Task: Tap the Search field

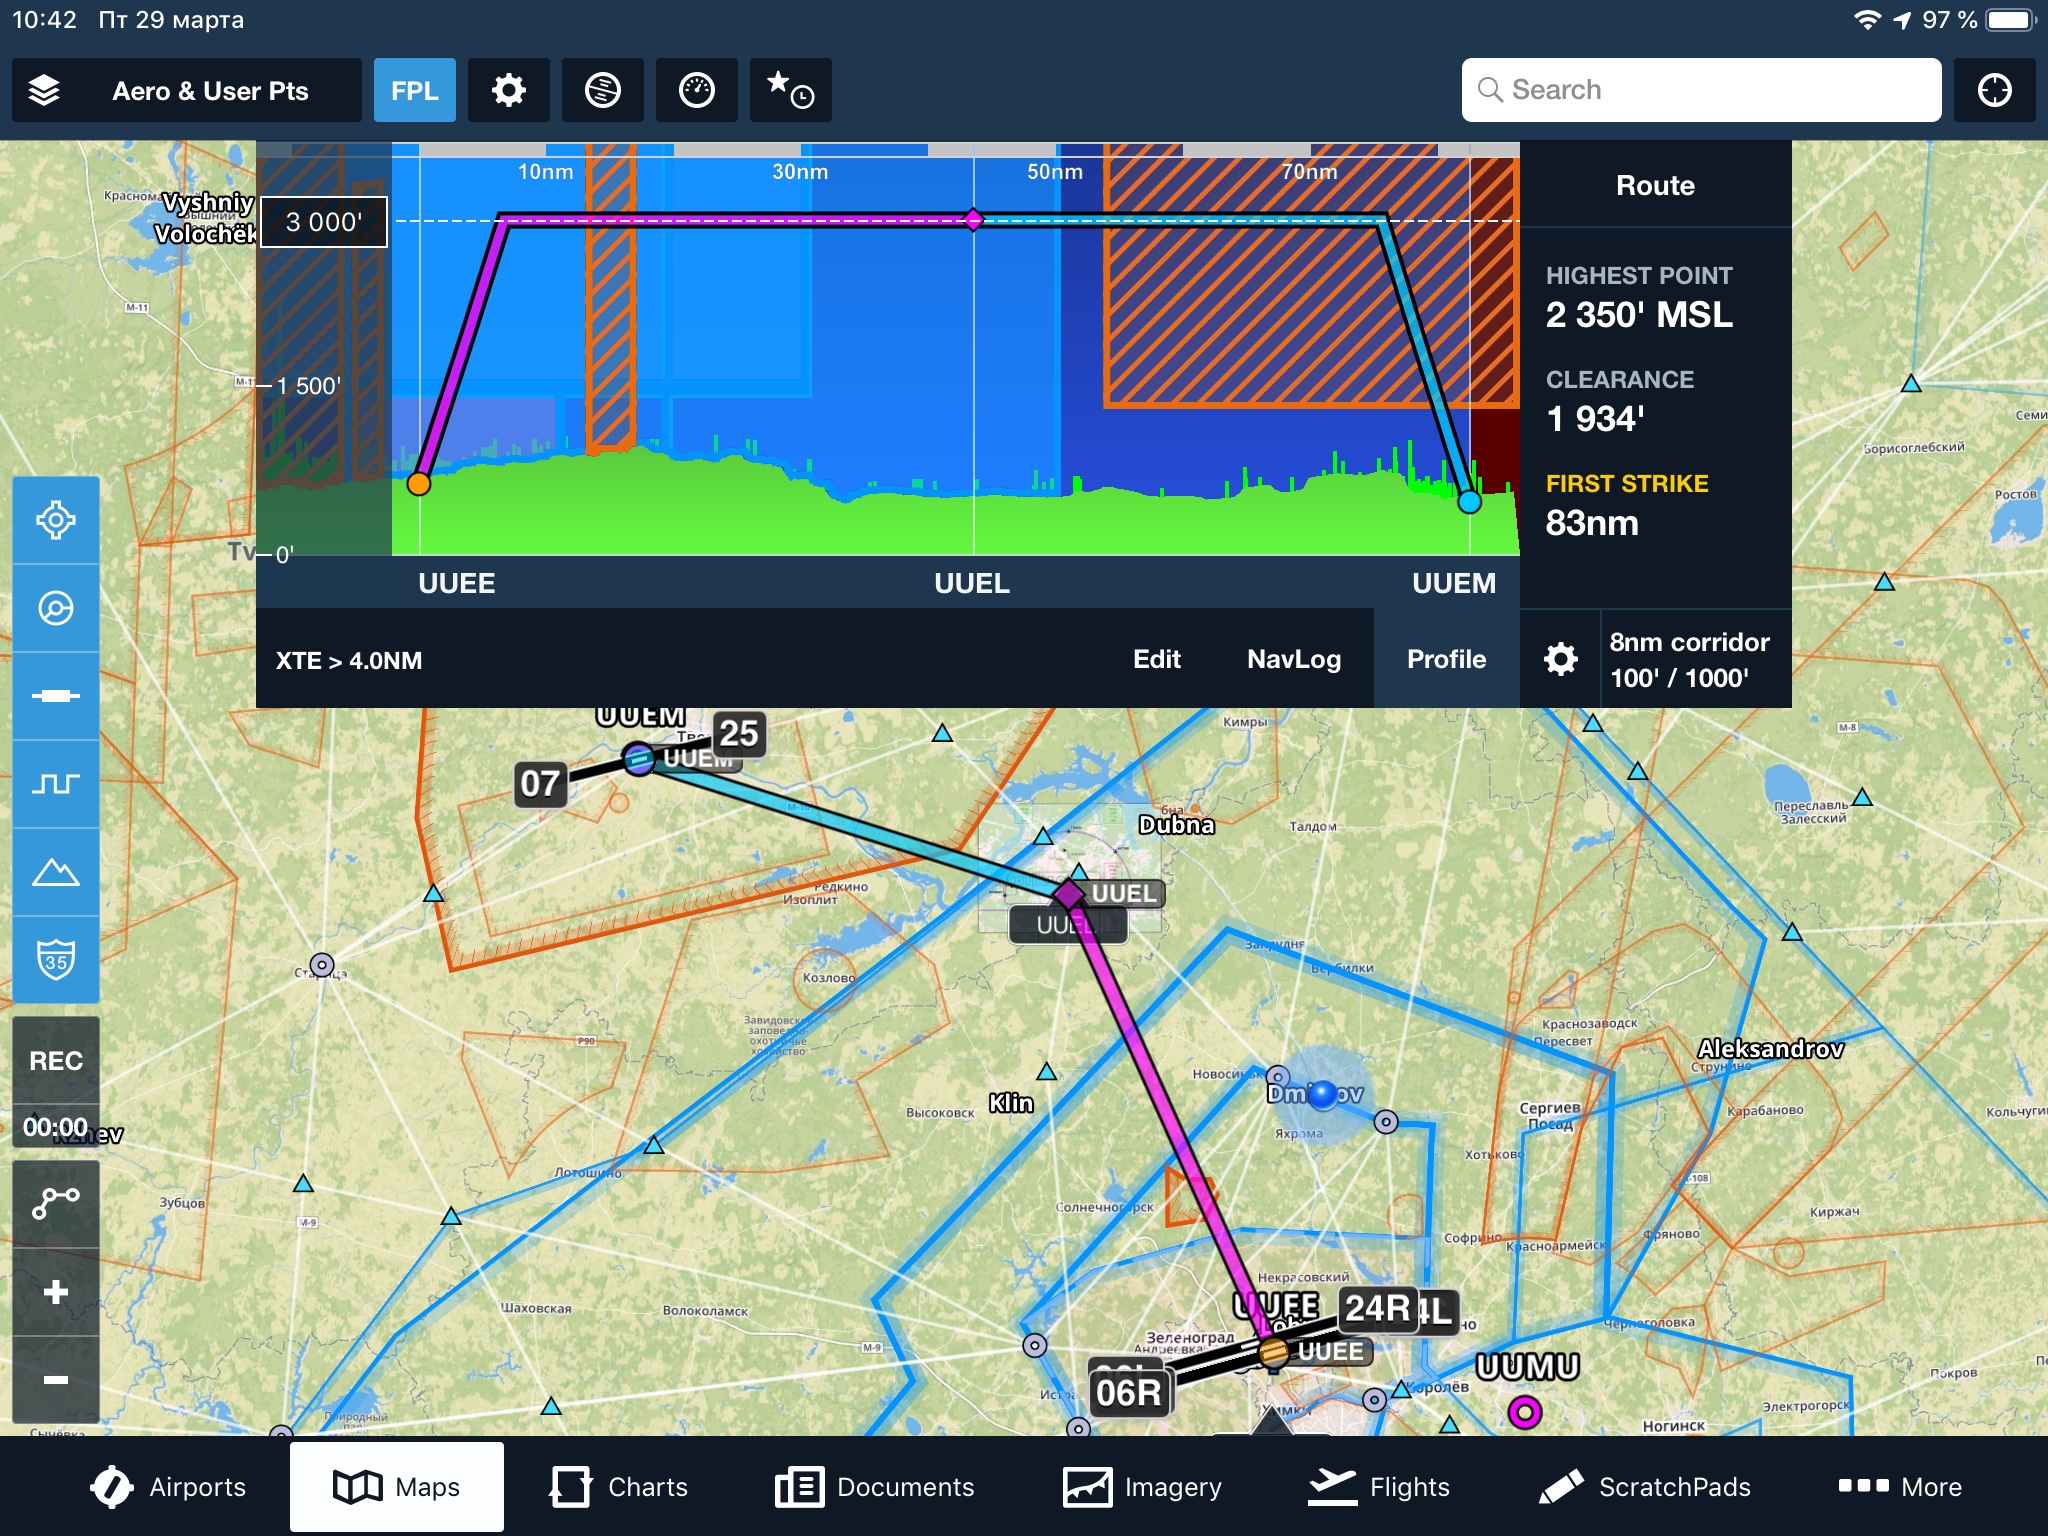Action: [1700, 90]
